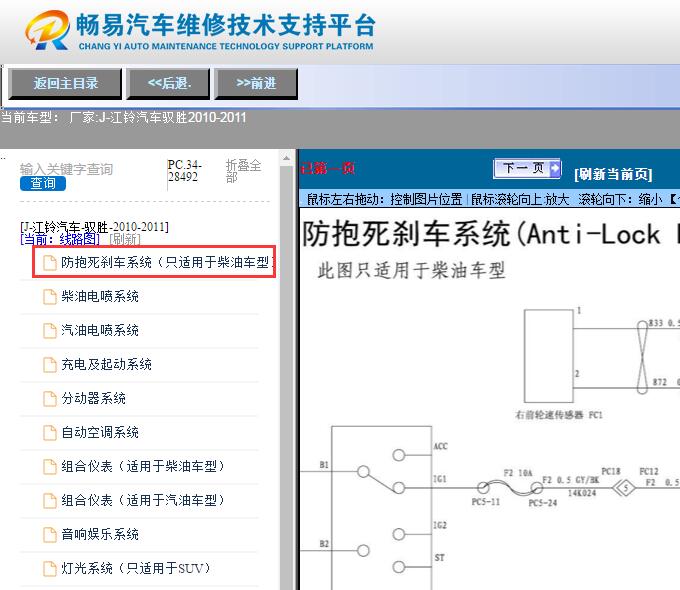Go forward with the >>前进 button
Image resolution: width=680 pixels, height=590 pixels.
pyautogui.click(x=256, y=83)
